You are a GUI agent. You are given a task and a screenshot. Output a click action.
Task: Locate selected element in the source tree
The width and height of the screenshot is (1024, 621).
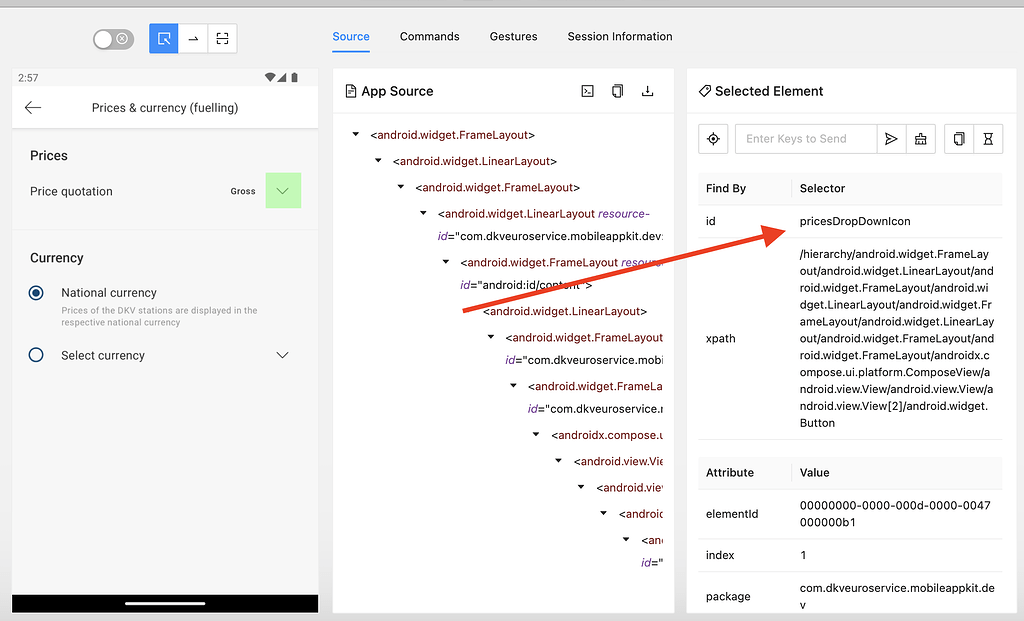pyautogui.click(x=713, y=138)
